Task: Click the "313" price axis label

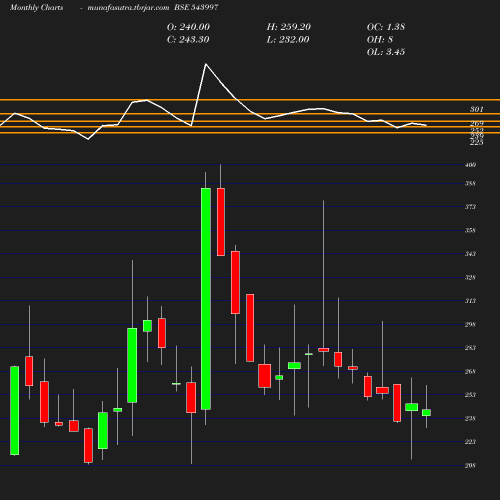Action: (470, 301)
